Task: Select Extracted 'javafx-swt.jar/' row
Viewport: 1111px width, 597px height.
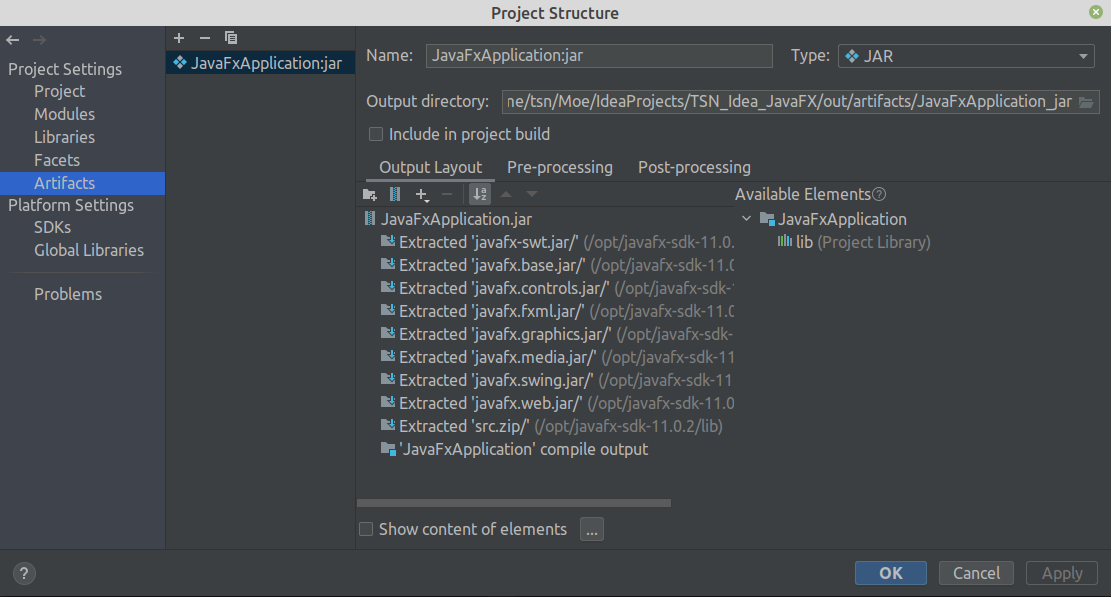Action: 546,242
